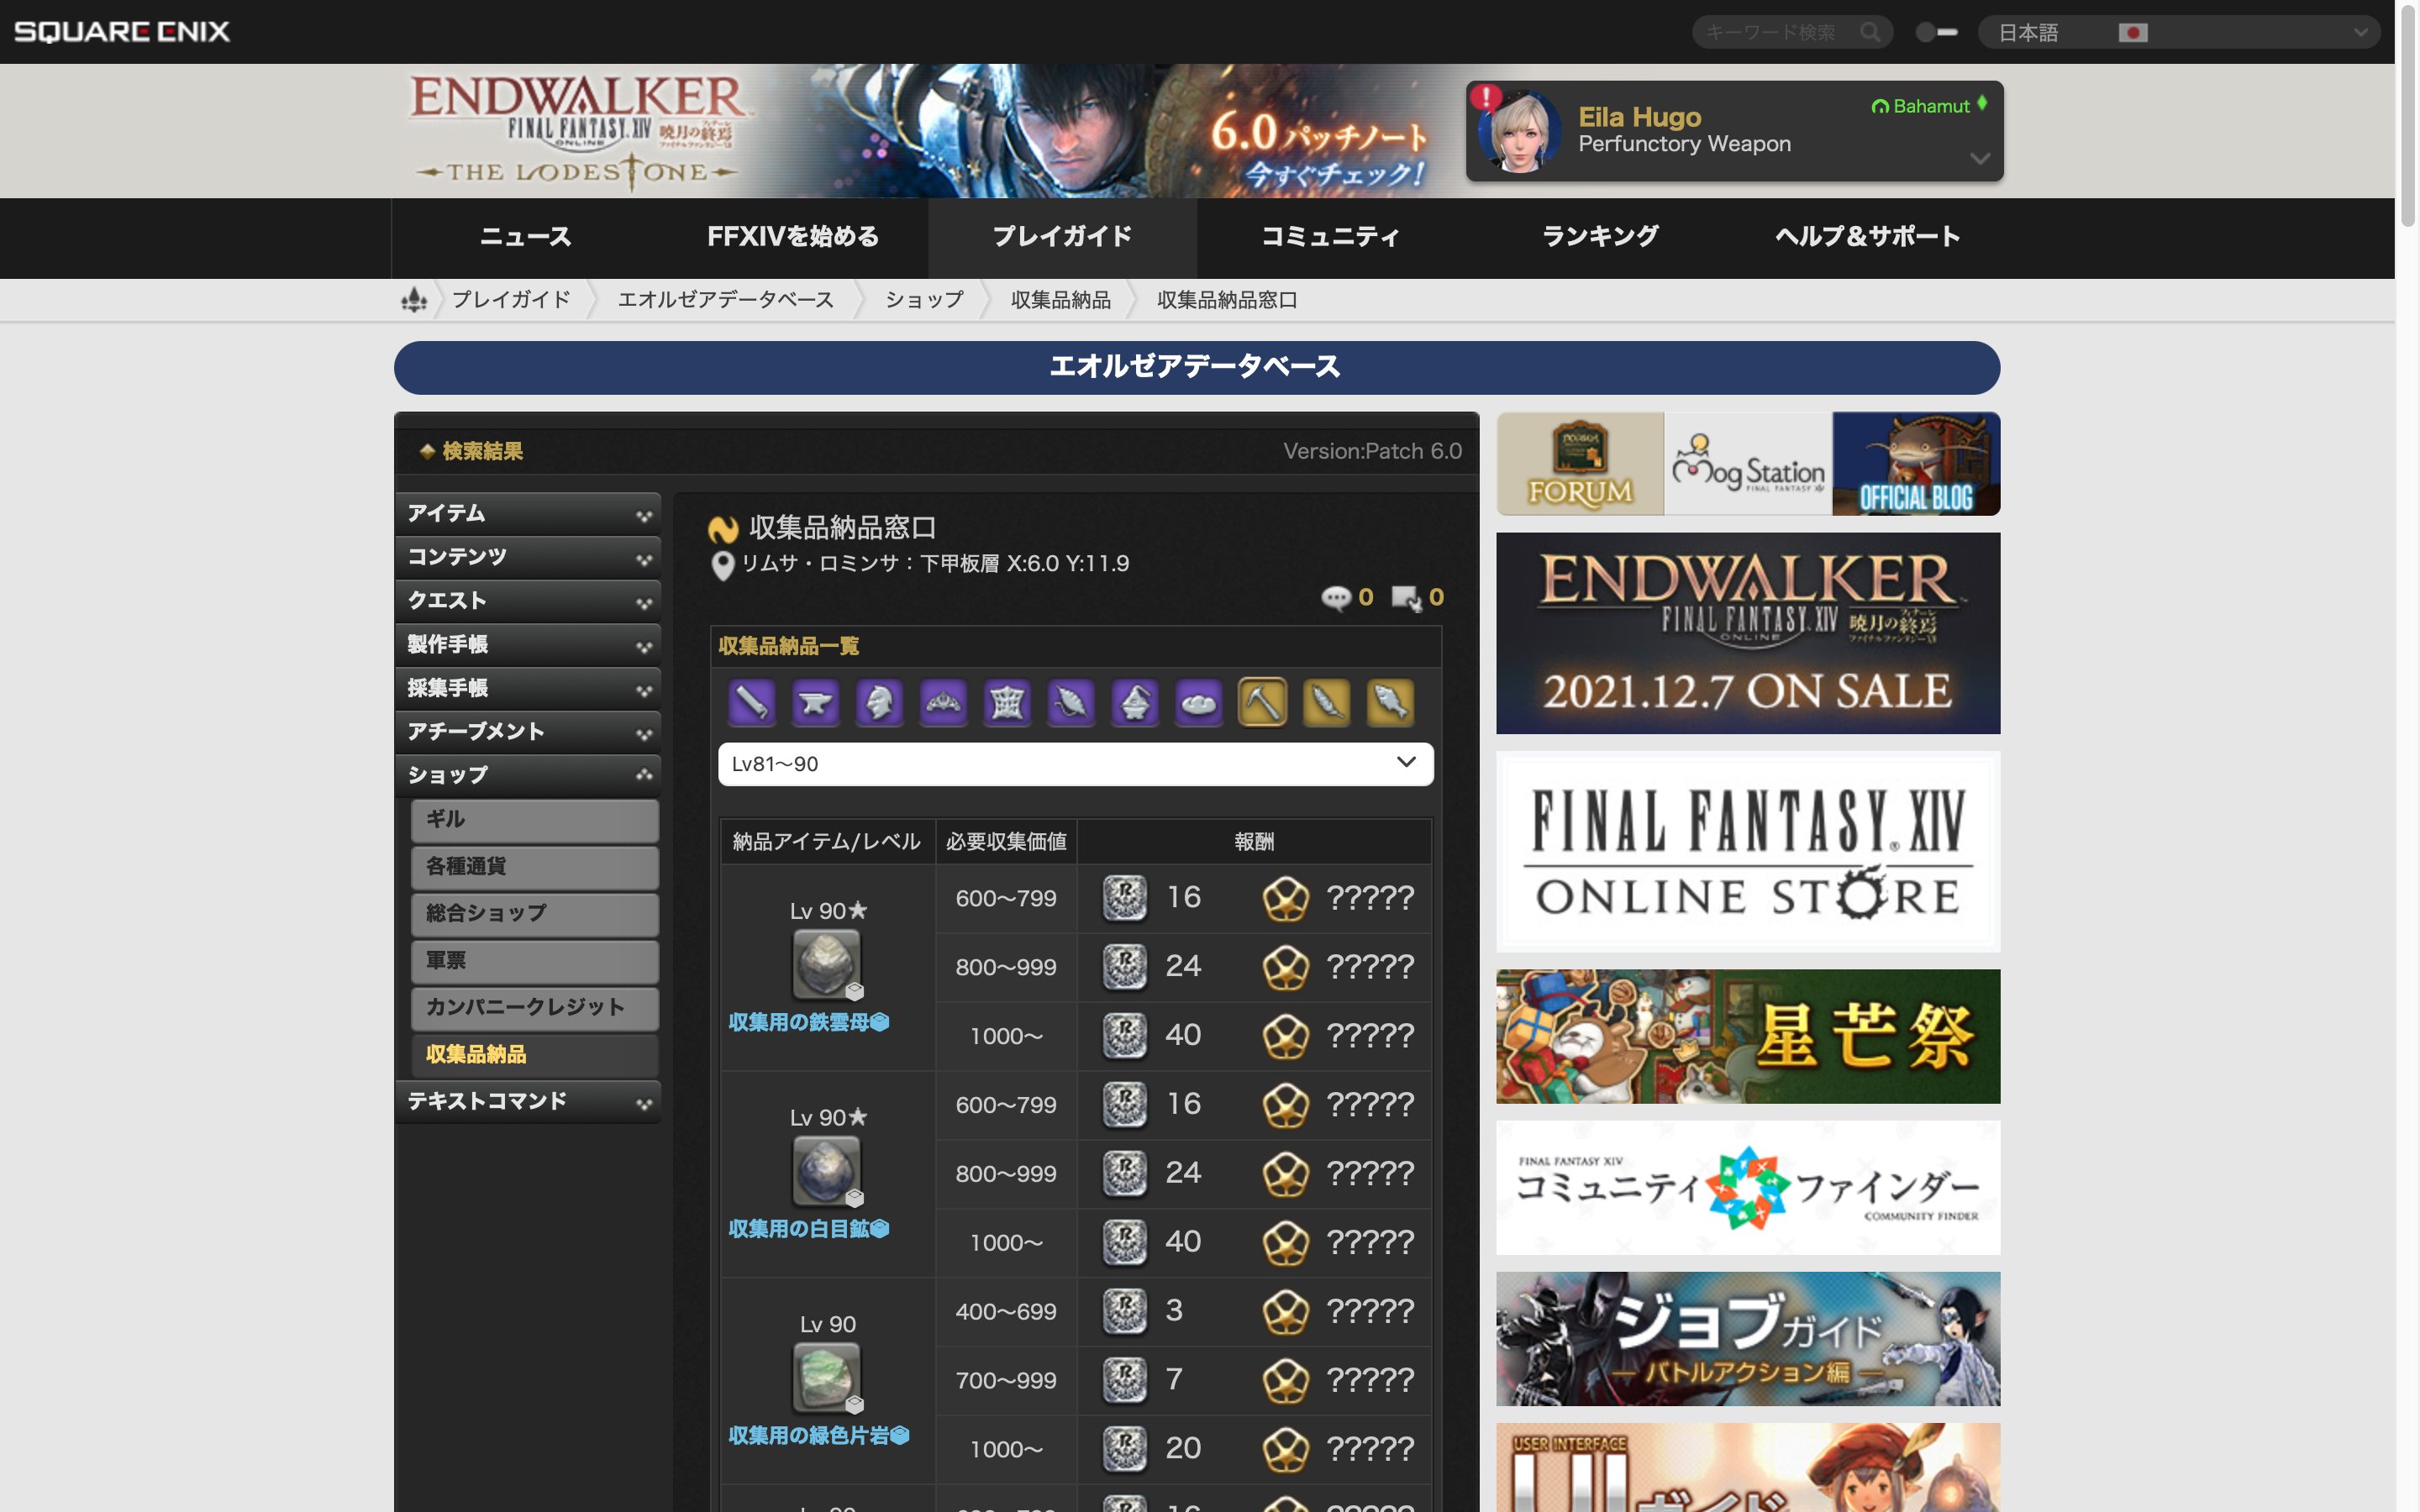This screenshot has width=2420, height=1512.
Task: Open the ヘルプ&サポート main menu
Action: (1867, 237)
